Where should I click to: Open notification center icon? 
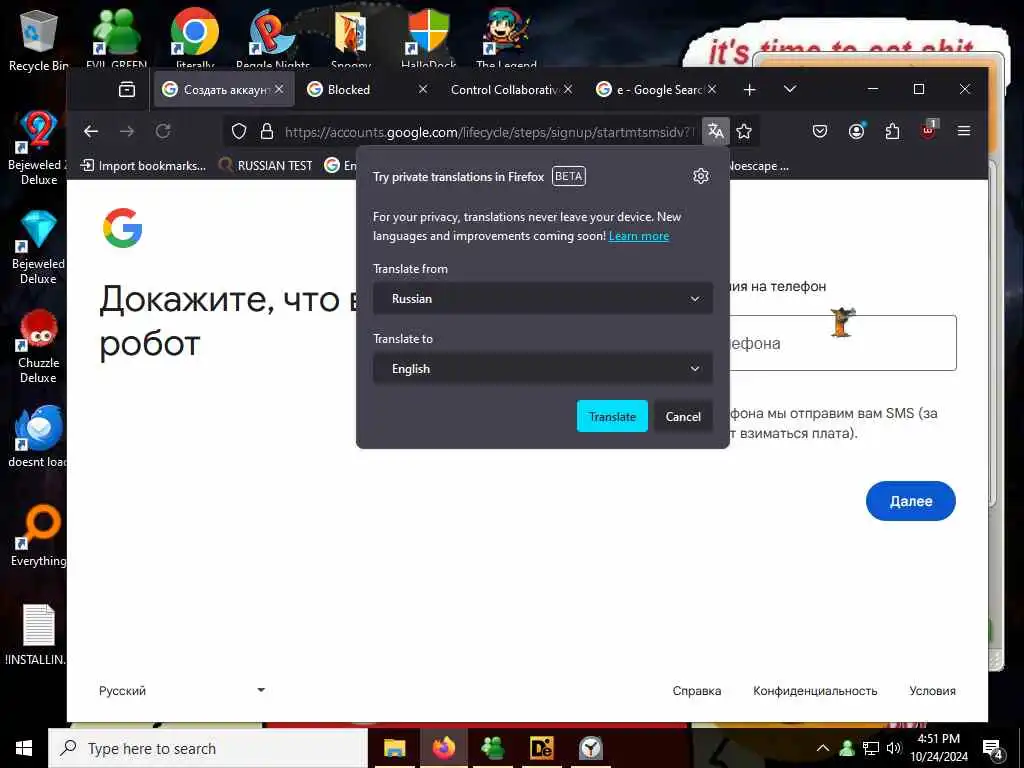click(993, 749)
